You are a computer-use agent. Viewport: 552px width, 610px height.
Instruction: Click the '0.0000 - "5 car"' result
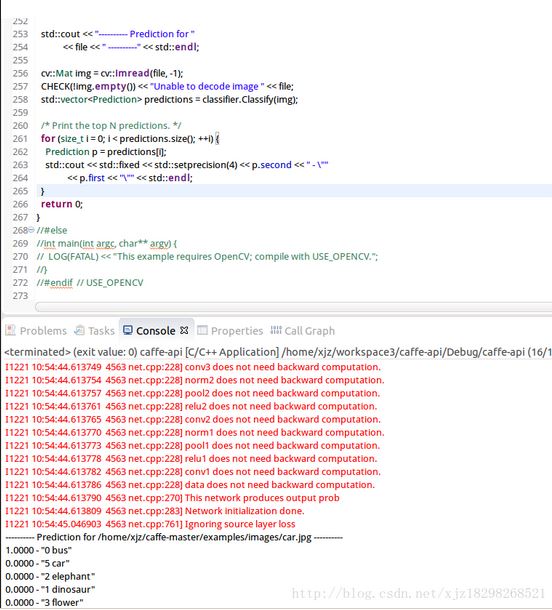tap(37, 563)
